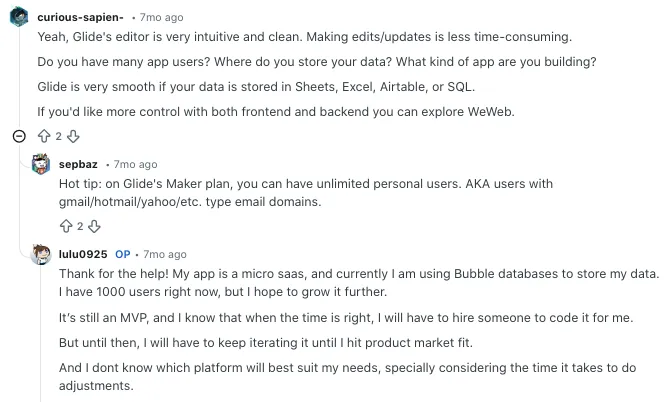Screen dimensions: 668x402
Task: Open lulu0925's username profile link
Action: (83, 254)
